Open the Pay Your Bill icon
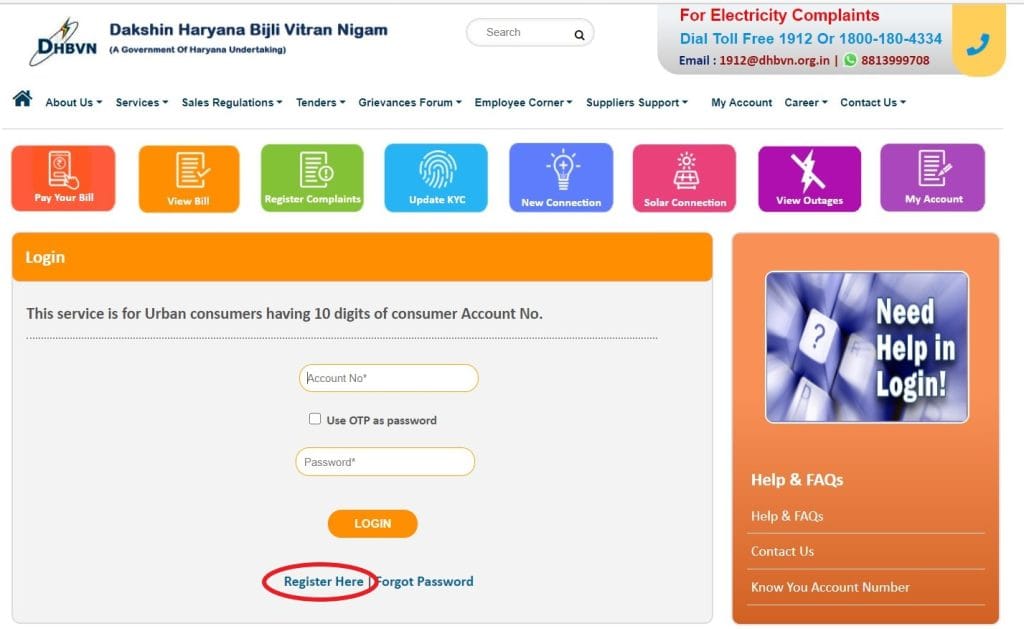This screenshot has width=1024, height=629. pyautogui.click(x=62, y=178)
